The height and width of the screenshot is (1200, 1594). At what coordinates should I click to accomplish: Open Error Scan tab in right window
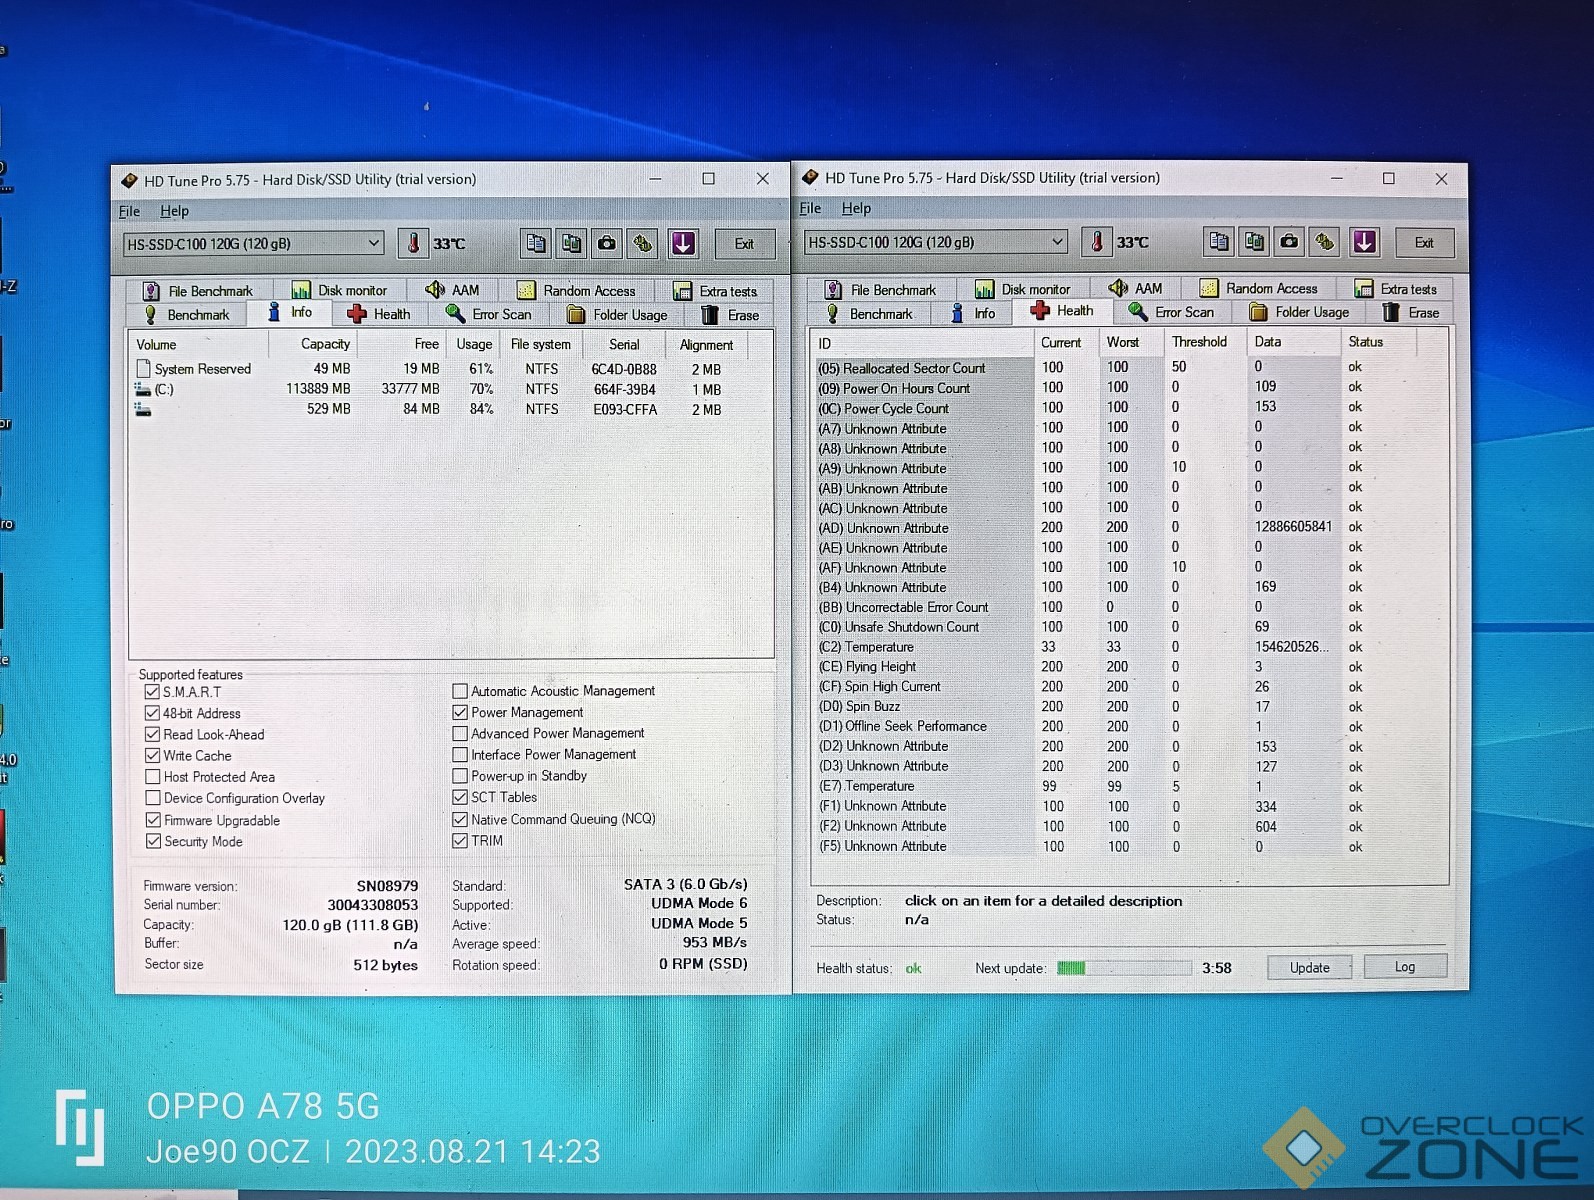click(x=1171, y=312)
